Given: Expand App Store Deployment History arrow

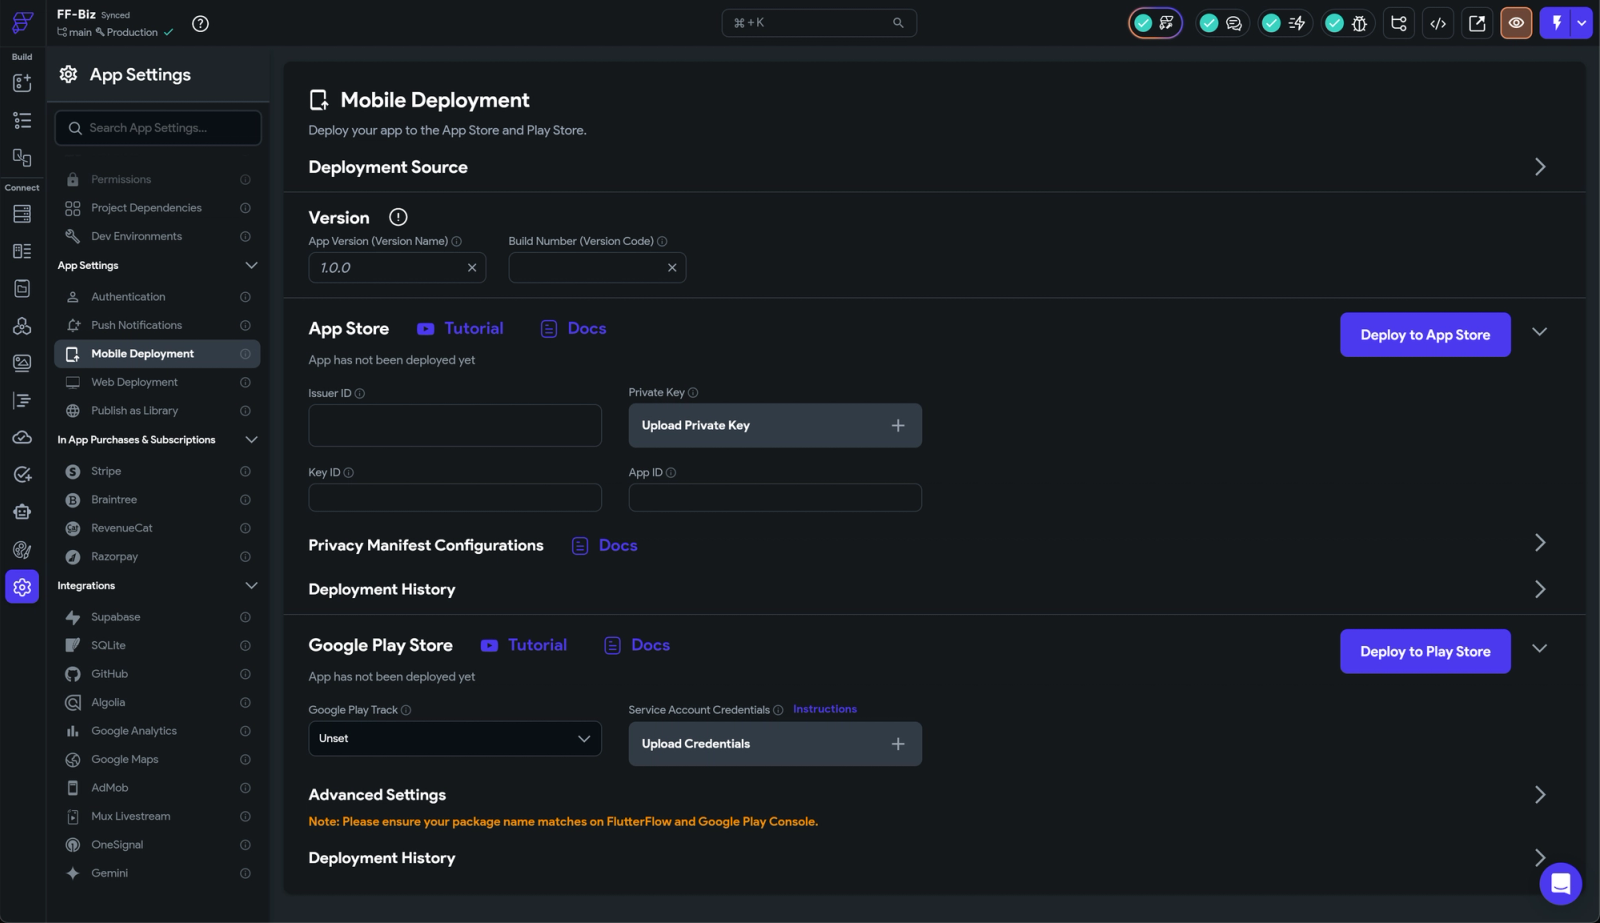Looking at the screenshot, I should (x=1540, y=589).
